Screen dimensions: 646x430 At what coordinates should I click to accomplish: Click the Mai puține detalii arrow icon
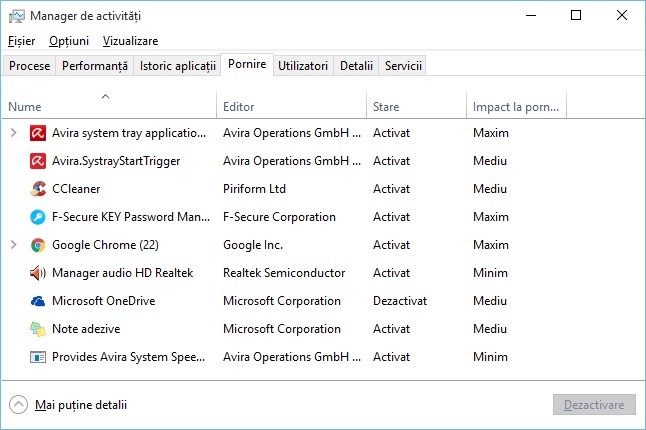pos(19,404)
